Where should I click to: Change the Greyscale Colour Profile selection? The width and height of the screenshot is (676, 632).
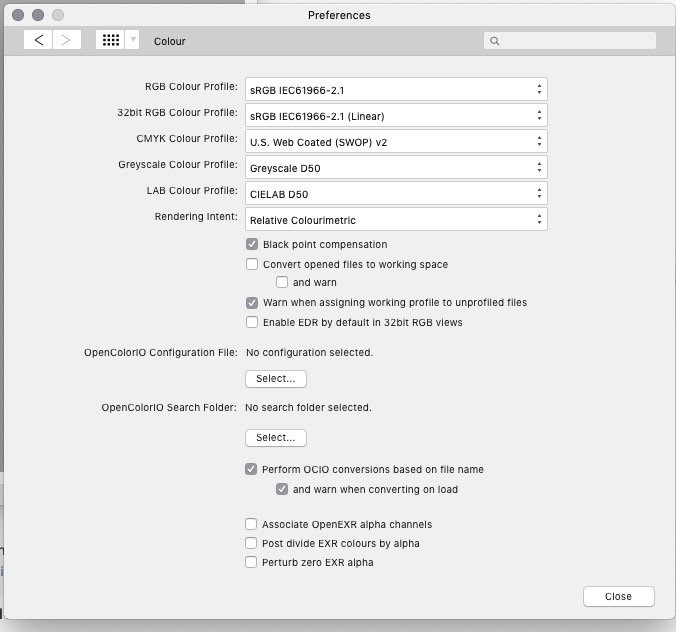point(396,168)
